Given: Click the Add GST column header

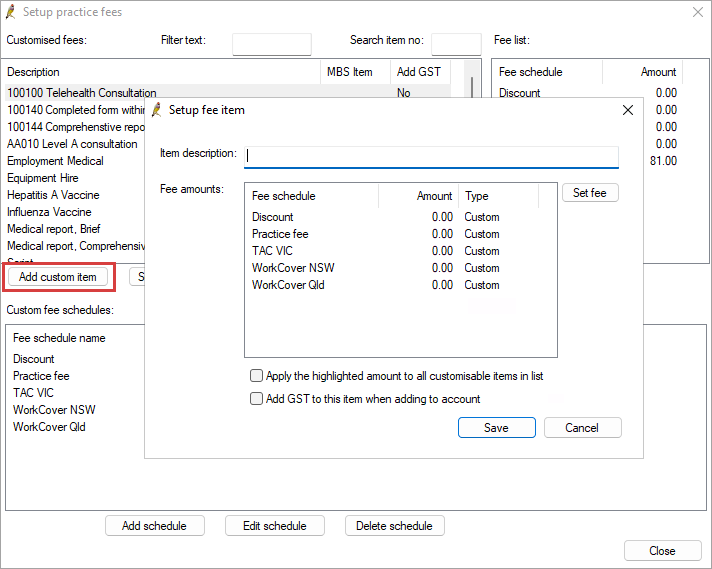Looking at the screenshot, I should pyautogui.click(x=420, y=72).
